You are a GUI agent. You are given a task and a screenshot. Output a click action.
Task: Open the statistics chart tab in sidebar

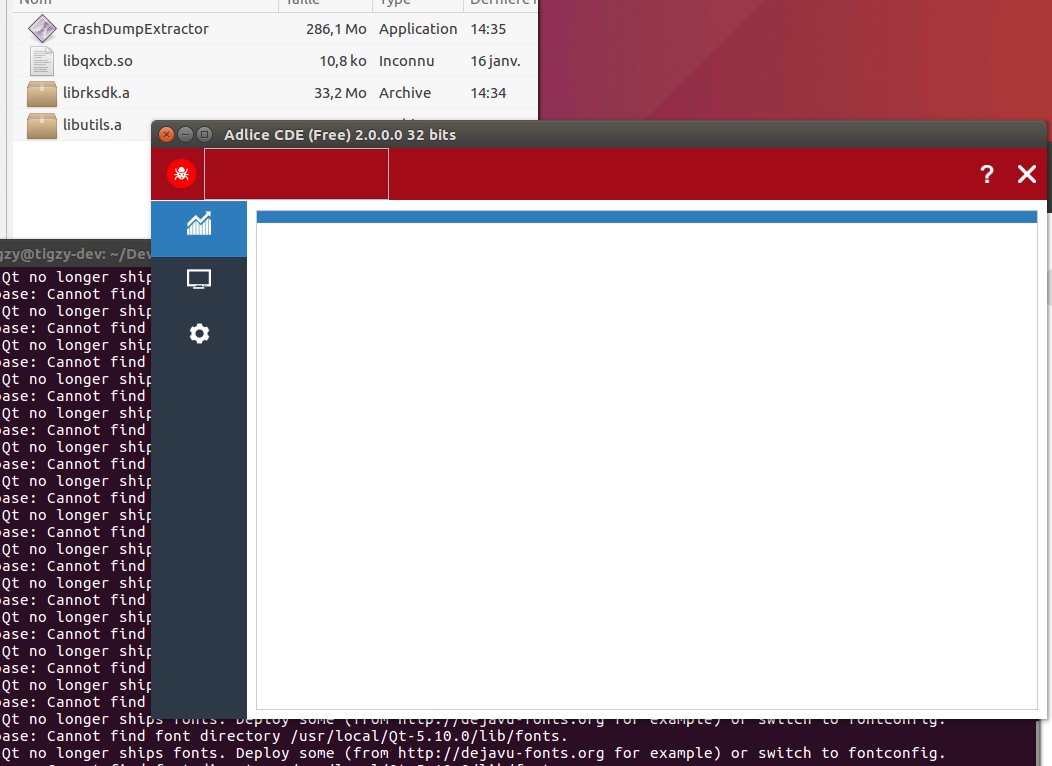tap(199, 229)
